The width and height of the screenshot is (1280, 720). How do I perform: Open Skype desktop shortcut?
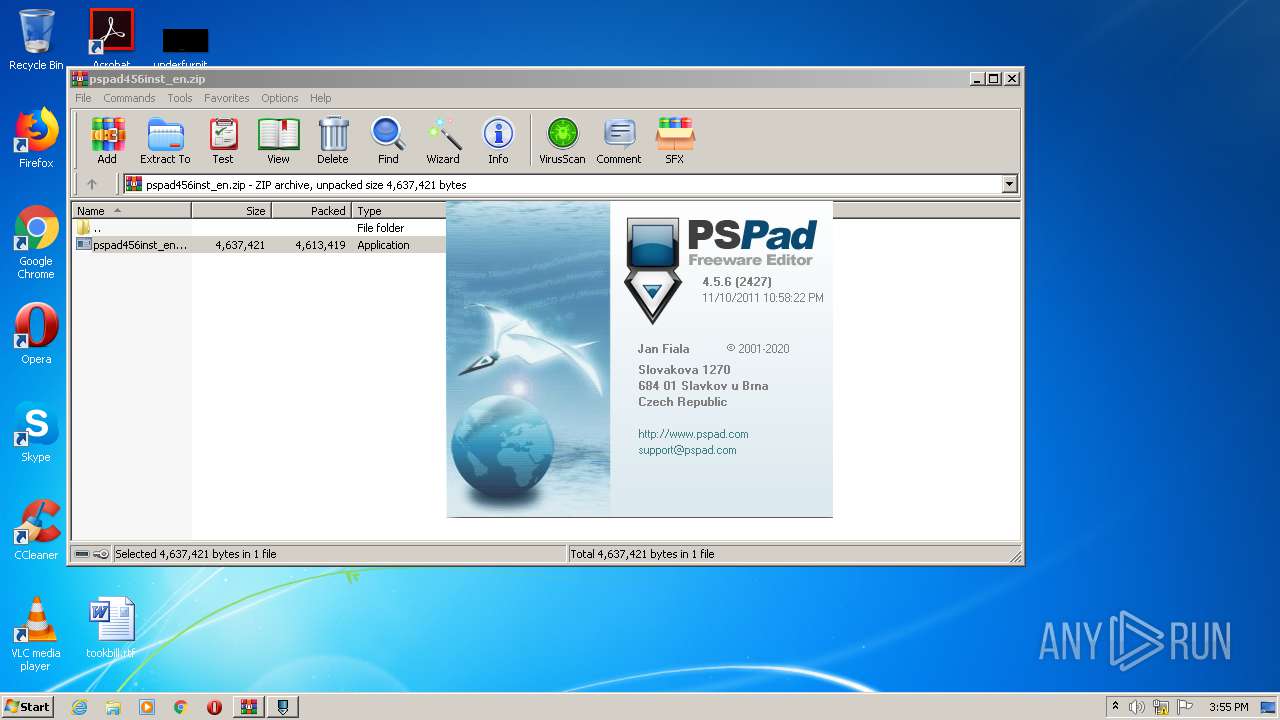(36, 432)
